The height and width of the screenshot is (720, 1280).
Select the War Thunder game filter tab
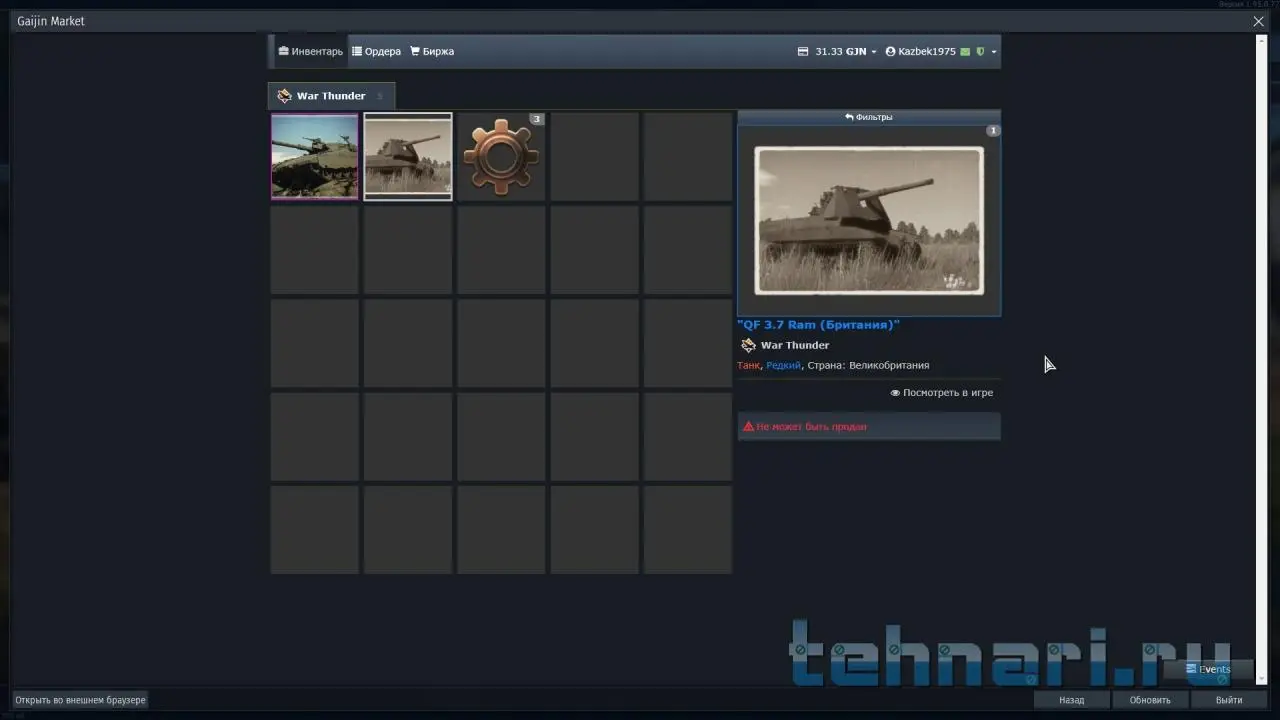[x=330, y=96]
